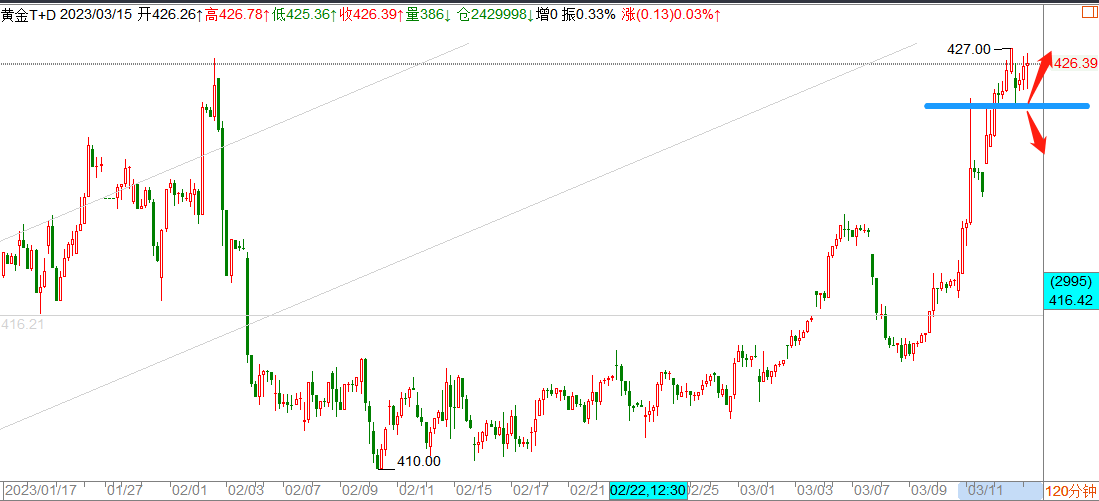Click the 02/03 date label
1099x501 pixels.
click(x=245, y=490)
